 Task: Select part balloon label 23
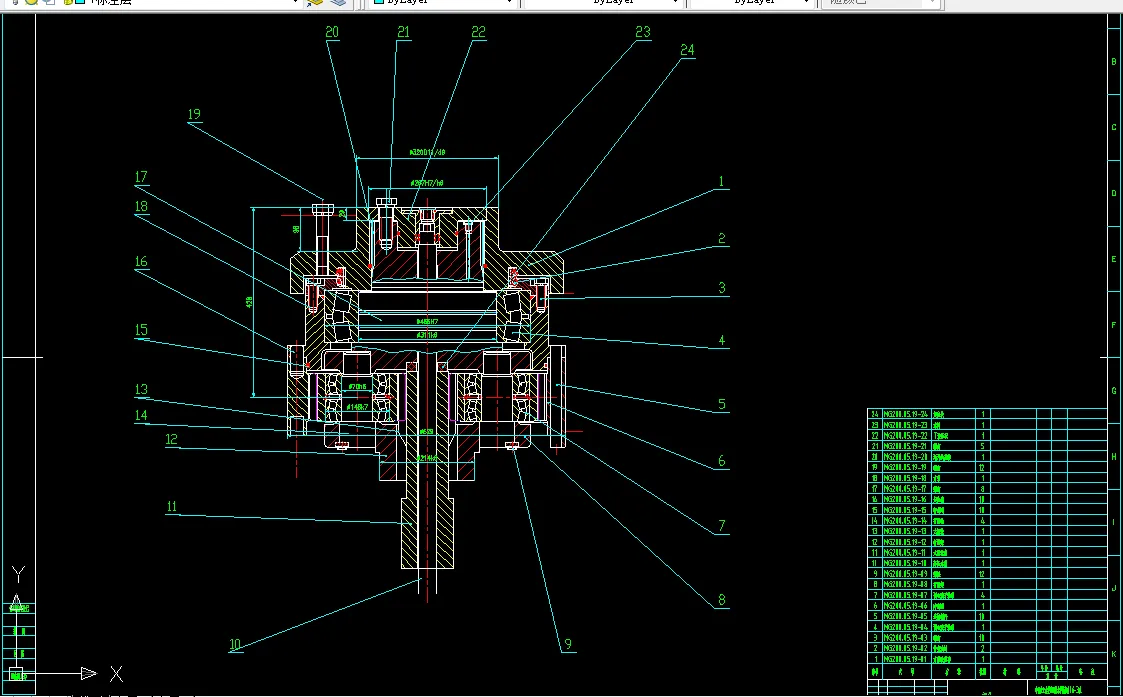pos(643,32)
